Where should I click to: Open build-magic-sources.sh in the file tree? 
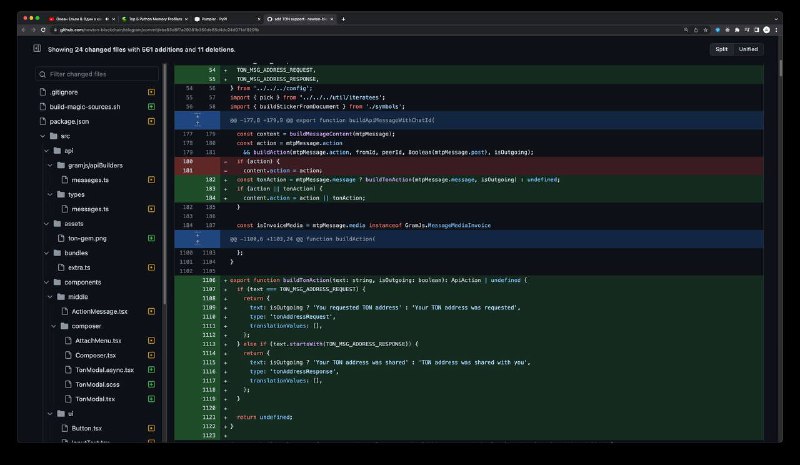point(85,107)
